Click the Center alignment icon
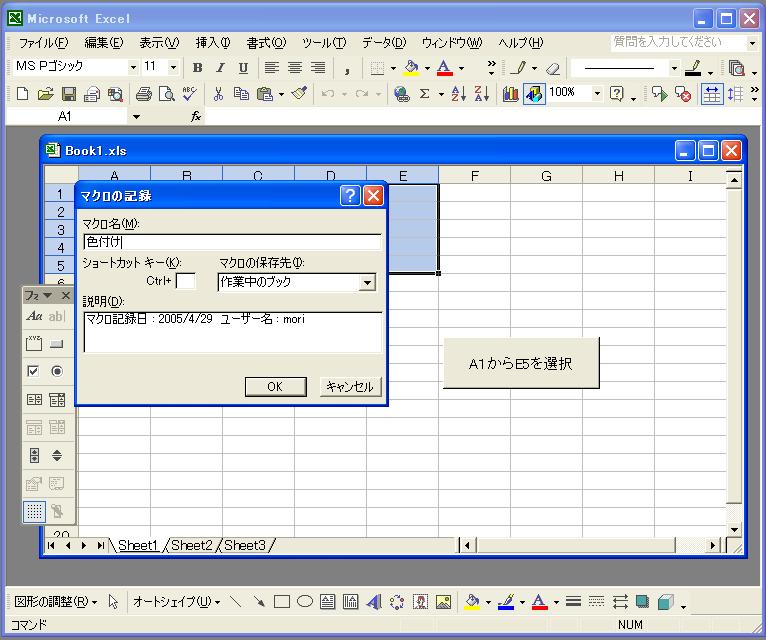The height and width of the screenshot is (640, 766). click(295, 67)
